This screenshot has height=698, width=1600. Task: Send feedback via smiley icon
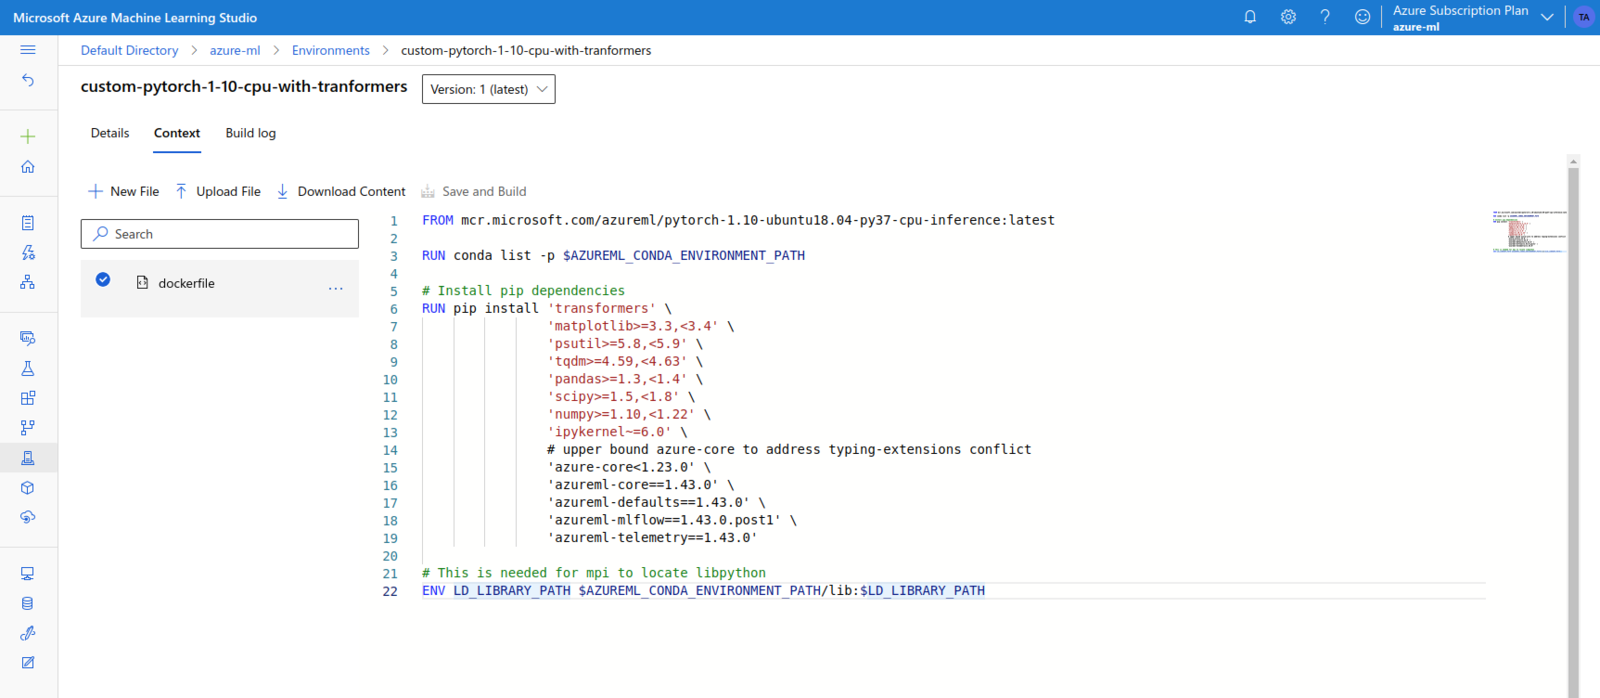tap(1362, 17)
